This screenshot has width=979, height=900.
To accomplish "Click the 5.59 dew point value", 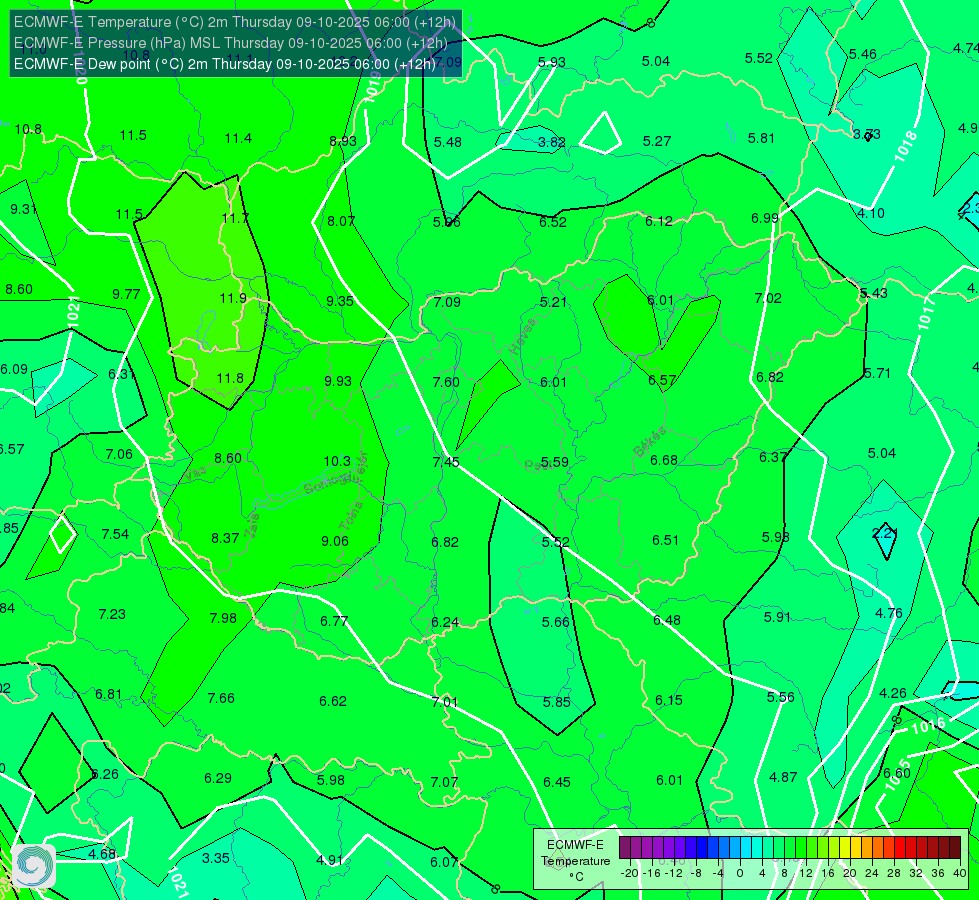I will point(554,462).
